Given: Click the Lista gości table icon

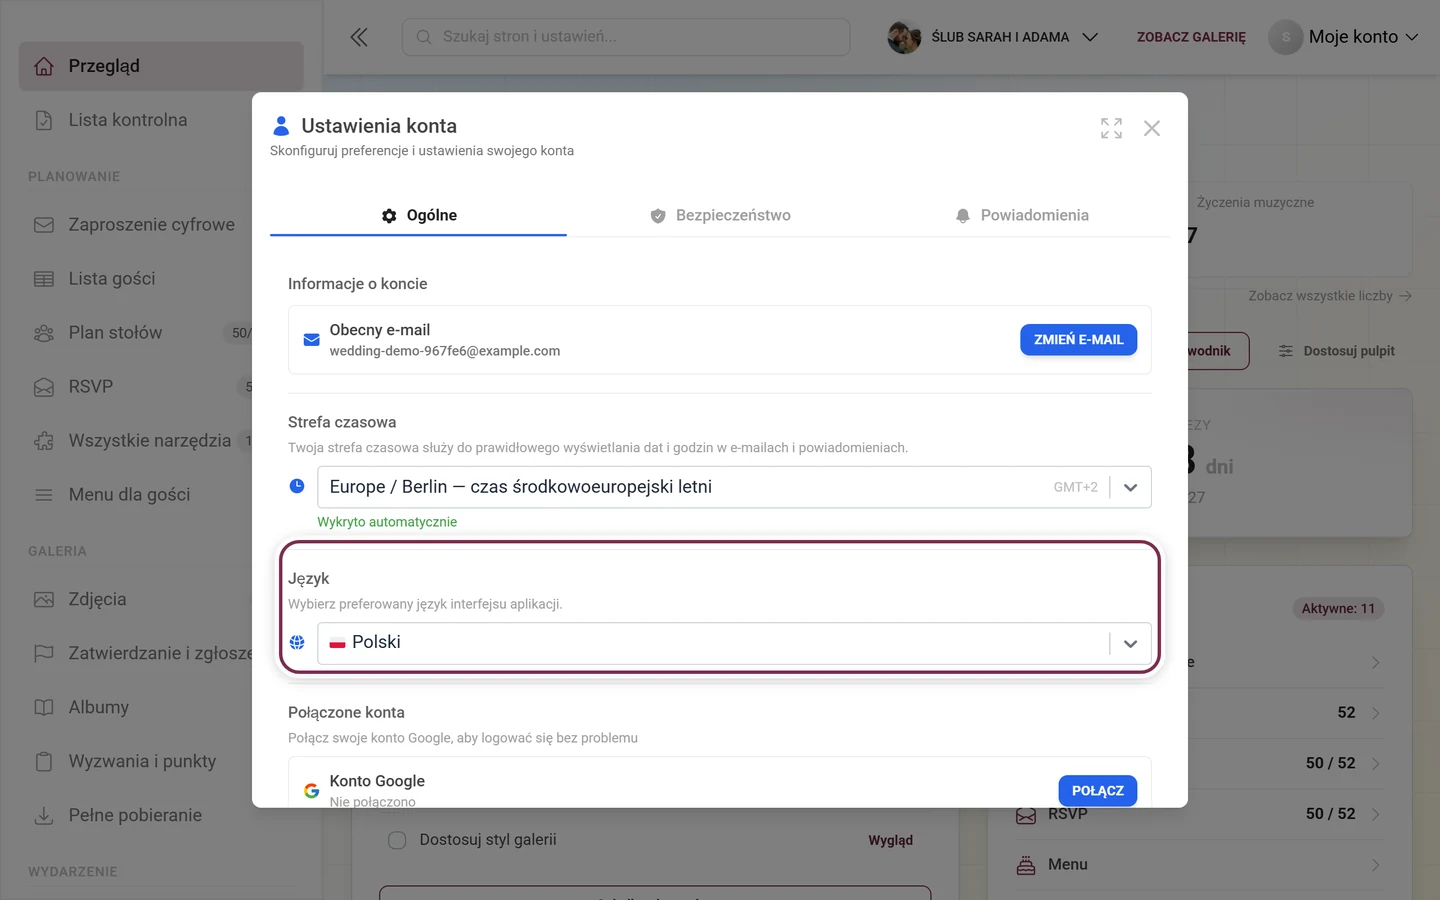Looking at the screenshot, I should coord(44,279).
